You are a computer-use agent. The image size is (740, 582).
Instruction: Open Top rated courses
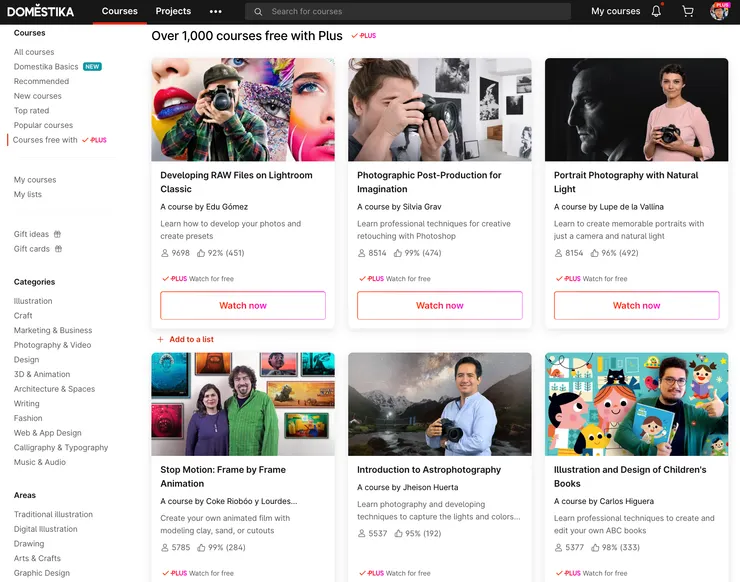(x=32, y=110)
